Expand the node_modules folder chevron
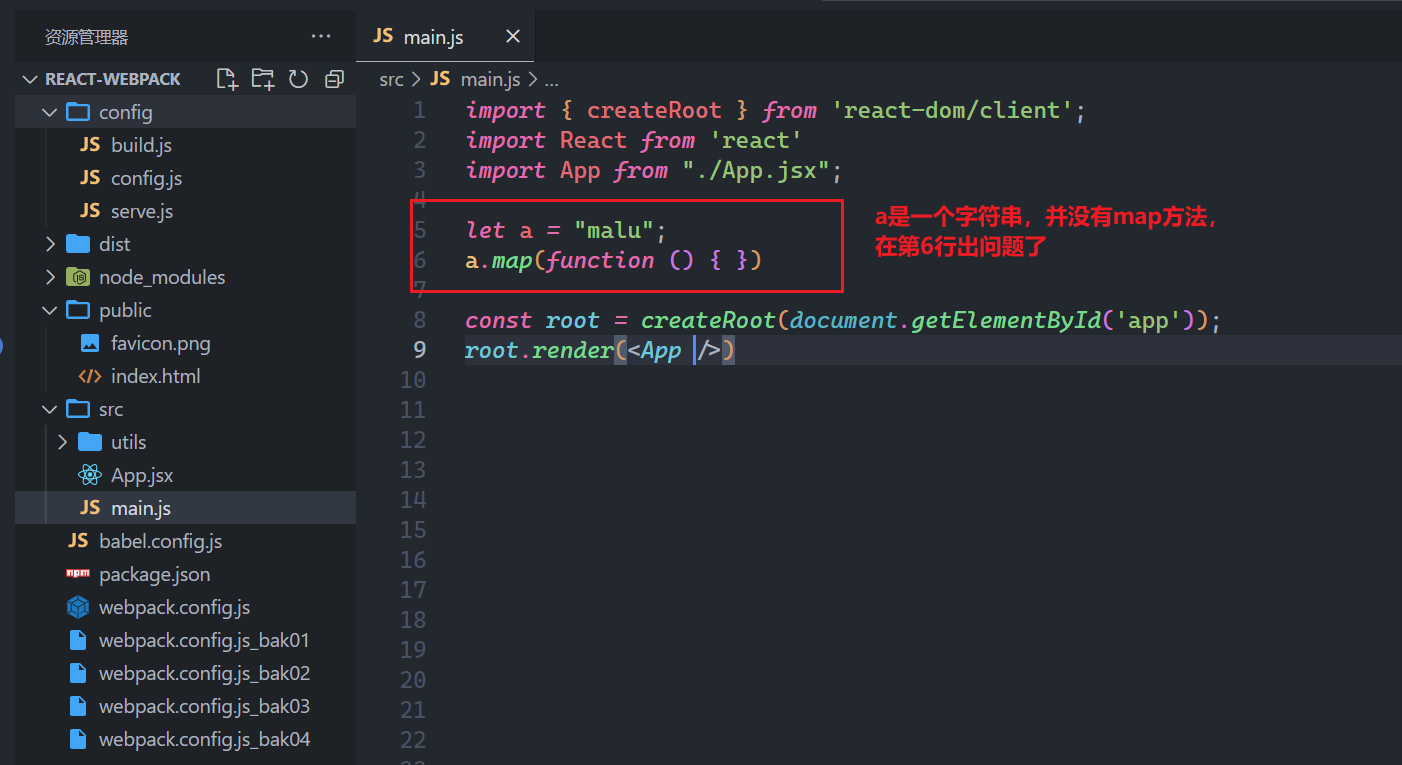This screenshot has height=765, width=1402. (x=50, y=277)
